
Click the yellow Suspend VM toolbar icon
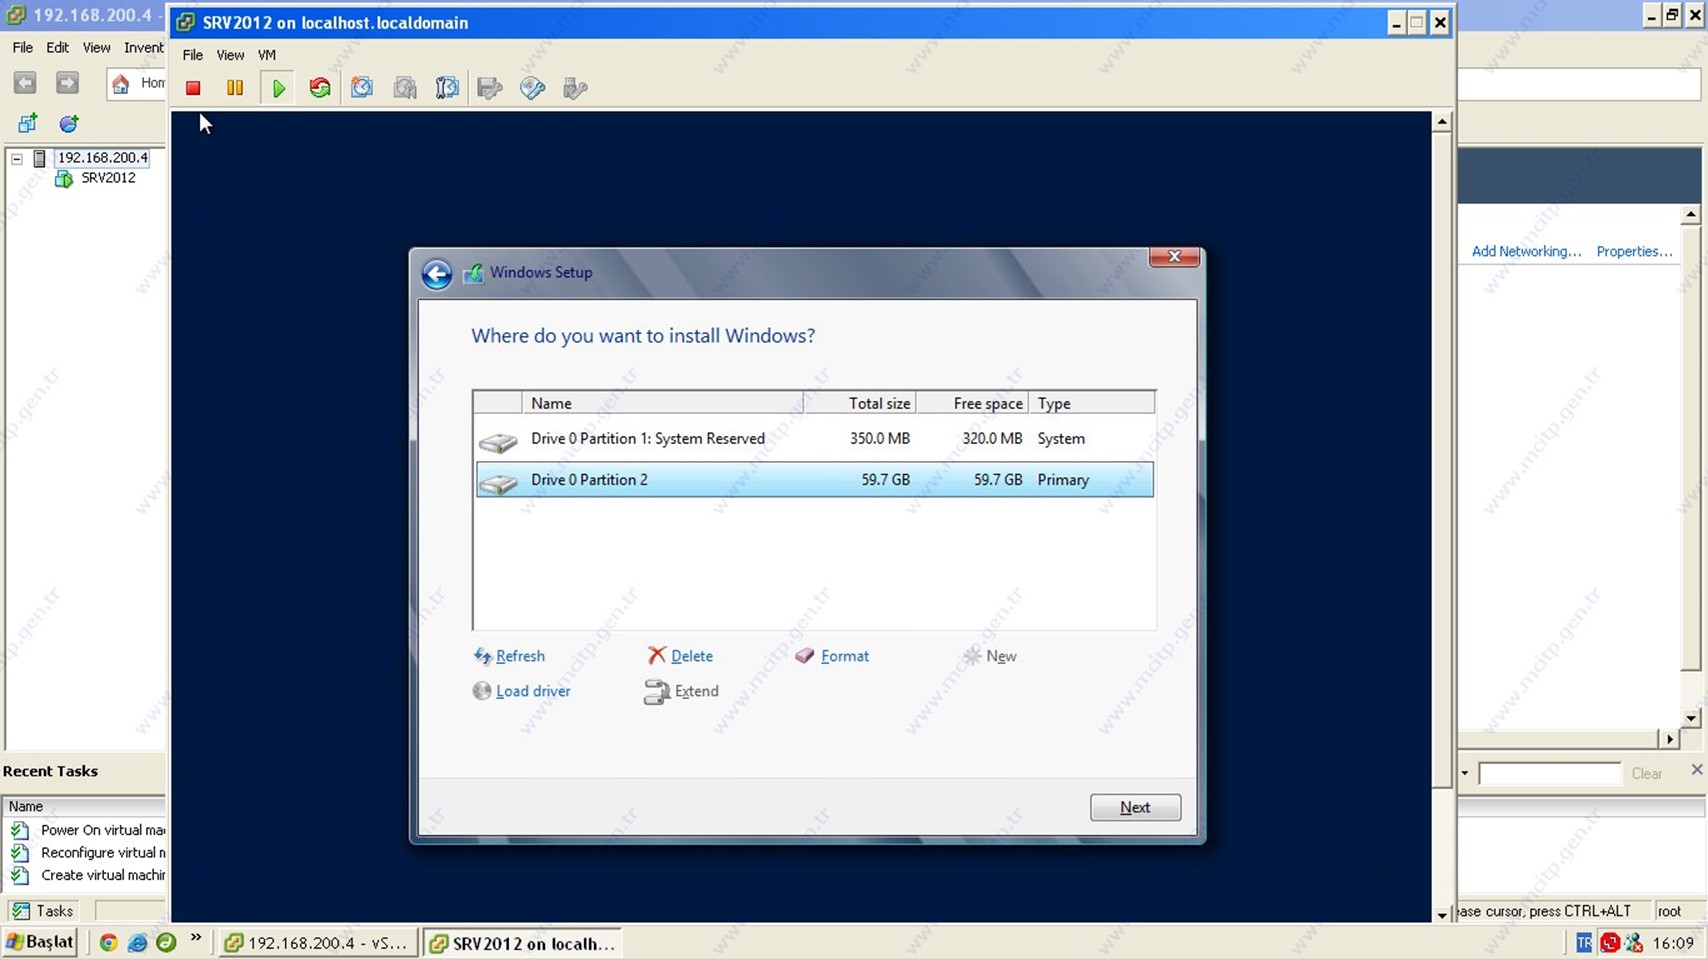(235, 88)
